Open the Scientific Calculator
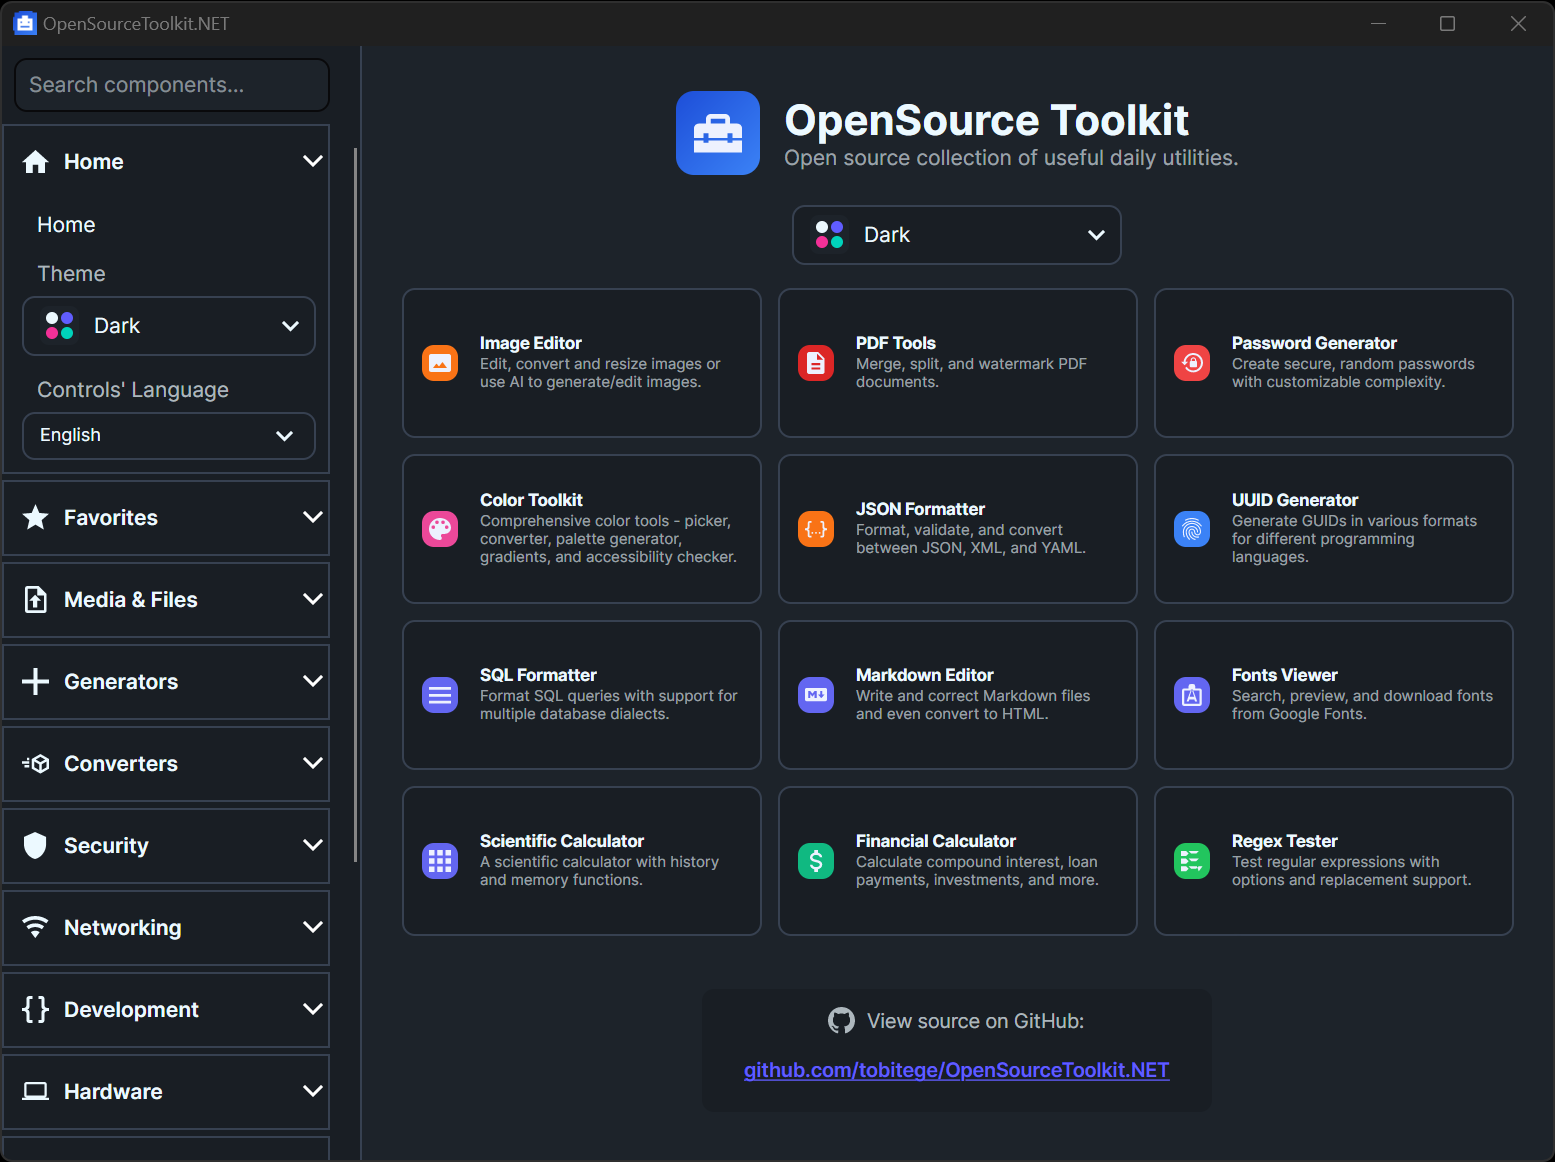 581,861
